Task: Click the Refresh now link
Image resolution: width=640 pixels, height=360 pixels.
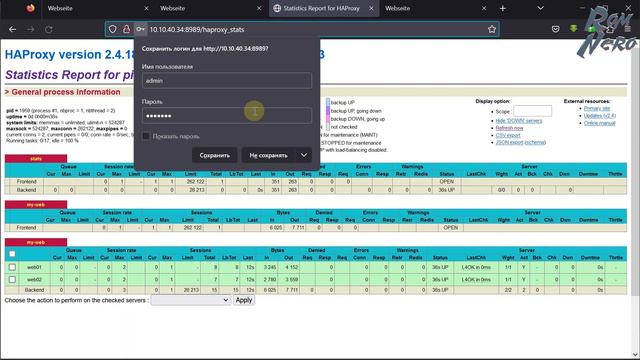Action: 509,128
